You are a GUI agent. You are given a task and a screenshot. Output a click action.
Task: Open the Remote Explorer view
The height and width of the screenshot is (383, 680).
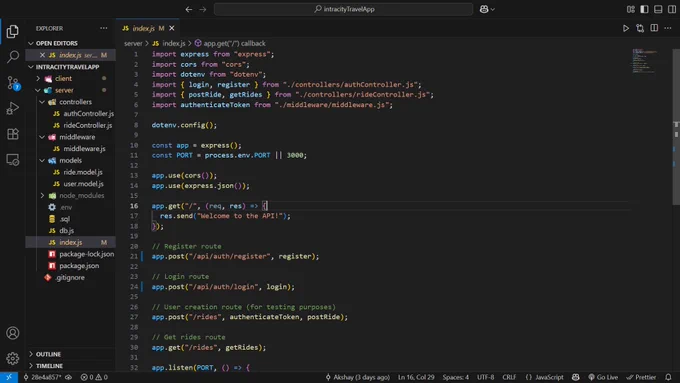pos(13,160)
